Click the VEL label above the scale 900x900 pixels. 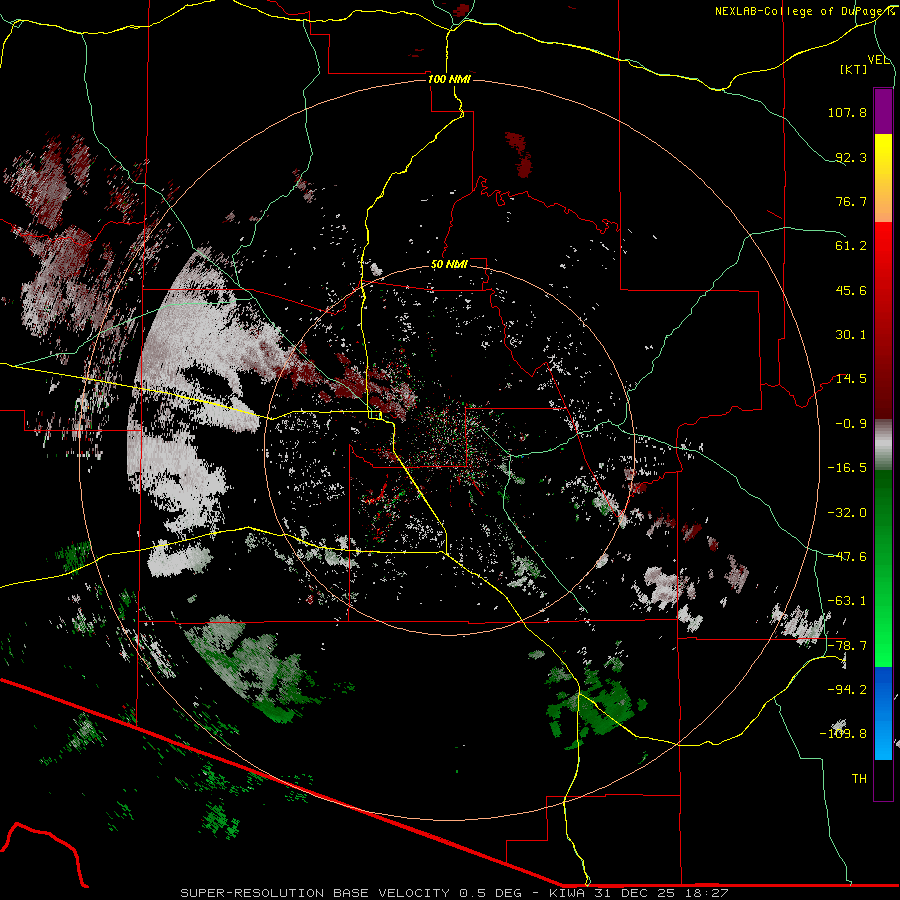point(878,60)
